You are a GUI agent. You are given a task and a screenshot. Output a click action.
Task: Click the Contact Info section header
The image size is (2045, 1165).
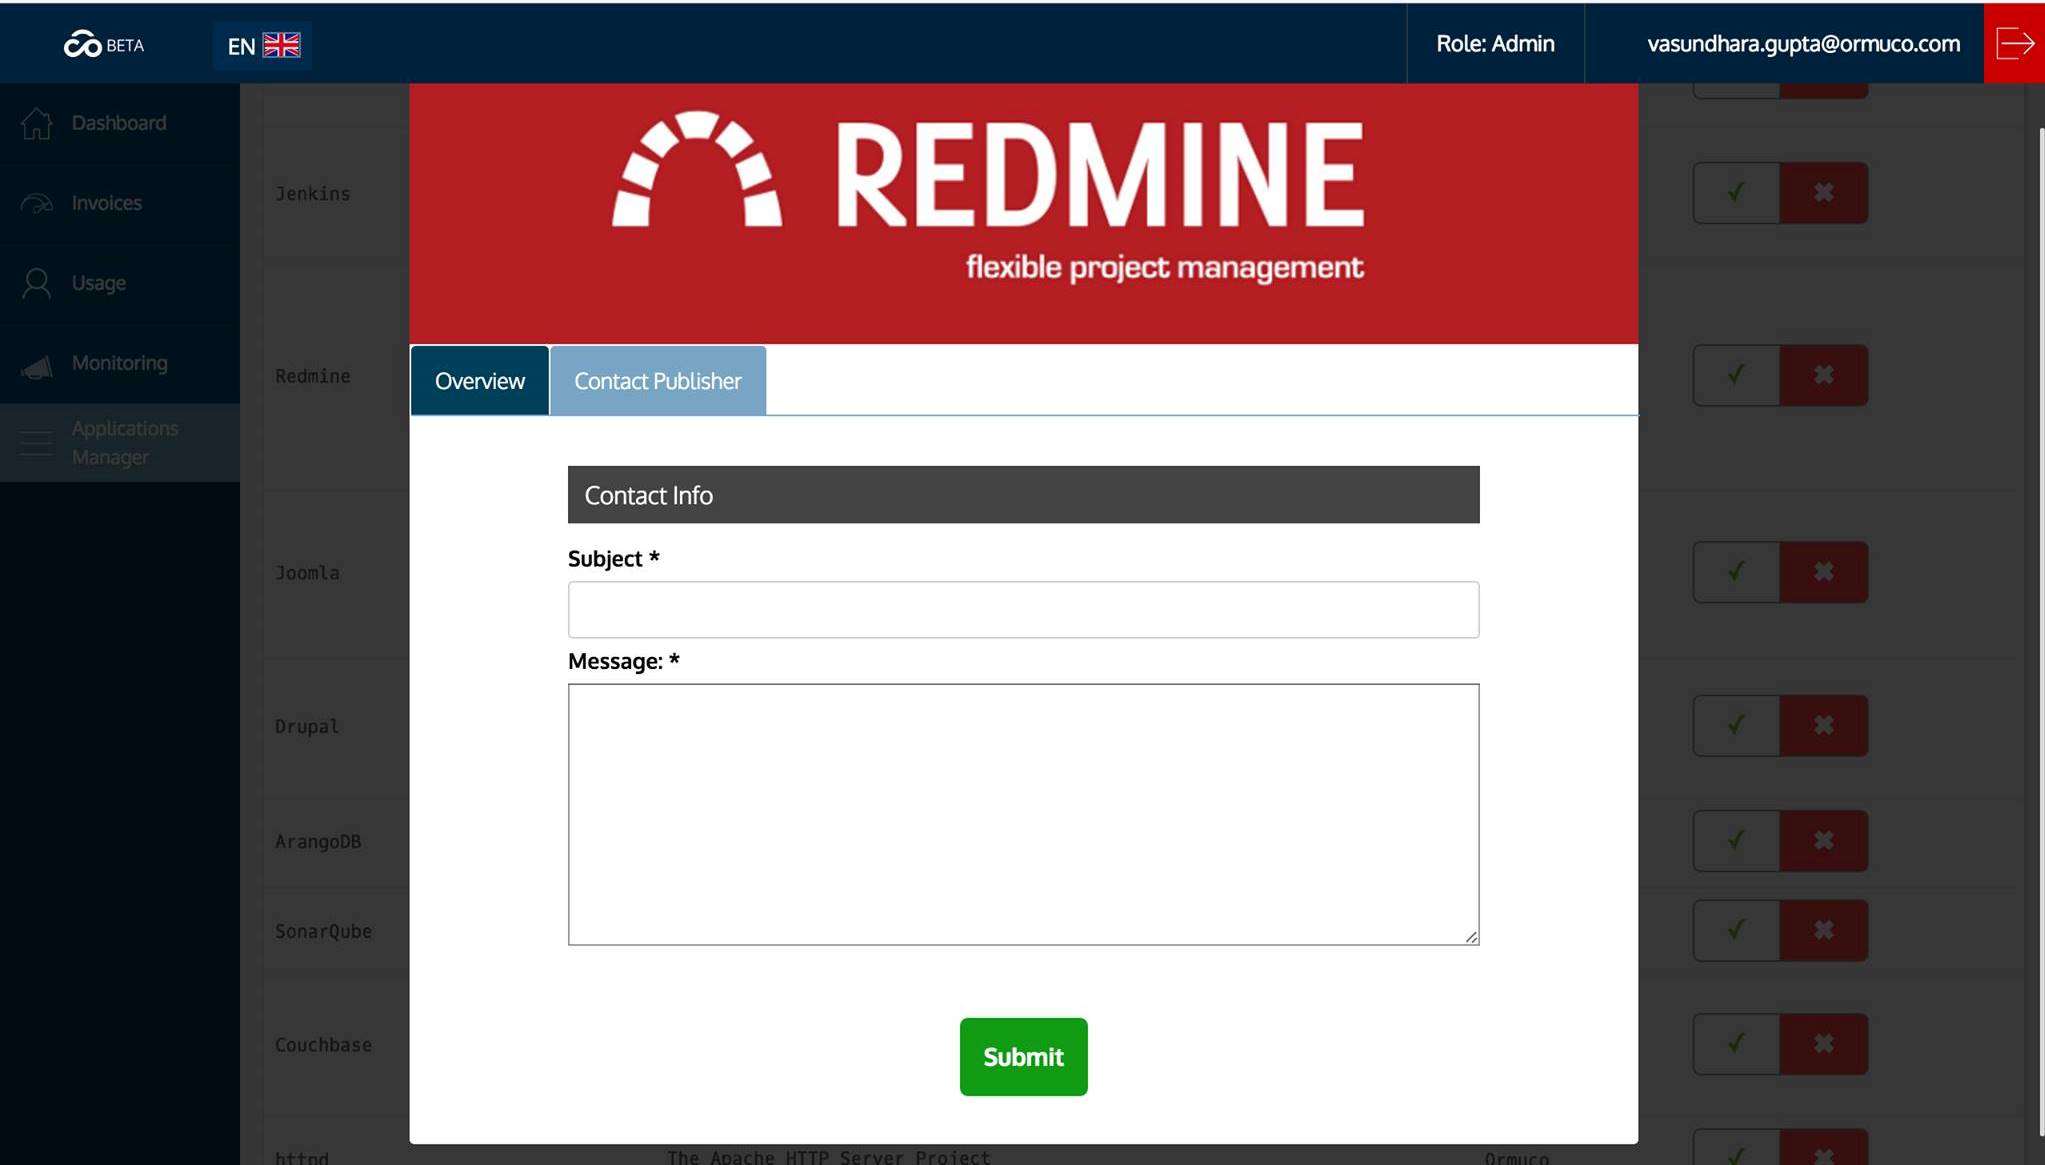(1023, 494)
